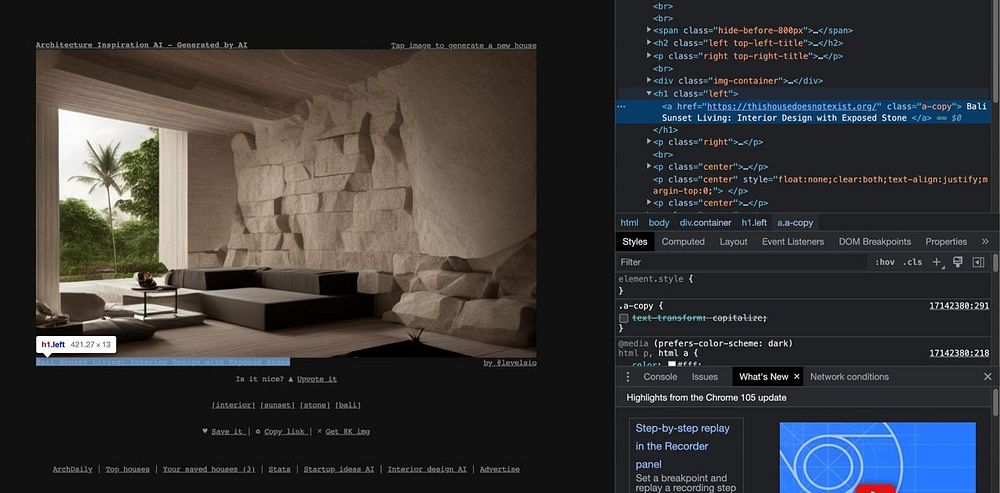The width and height of the screenshot is (1000, 493).
Task: Open the rendering emulation paint-roller icon
Action: (957, 261)
